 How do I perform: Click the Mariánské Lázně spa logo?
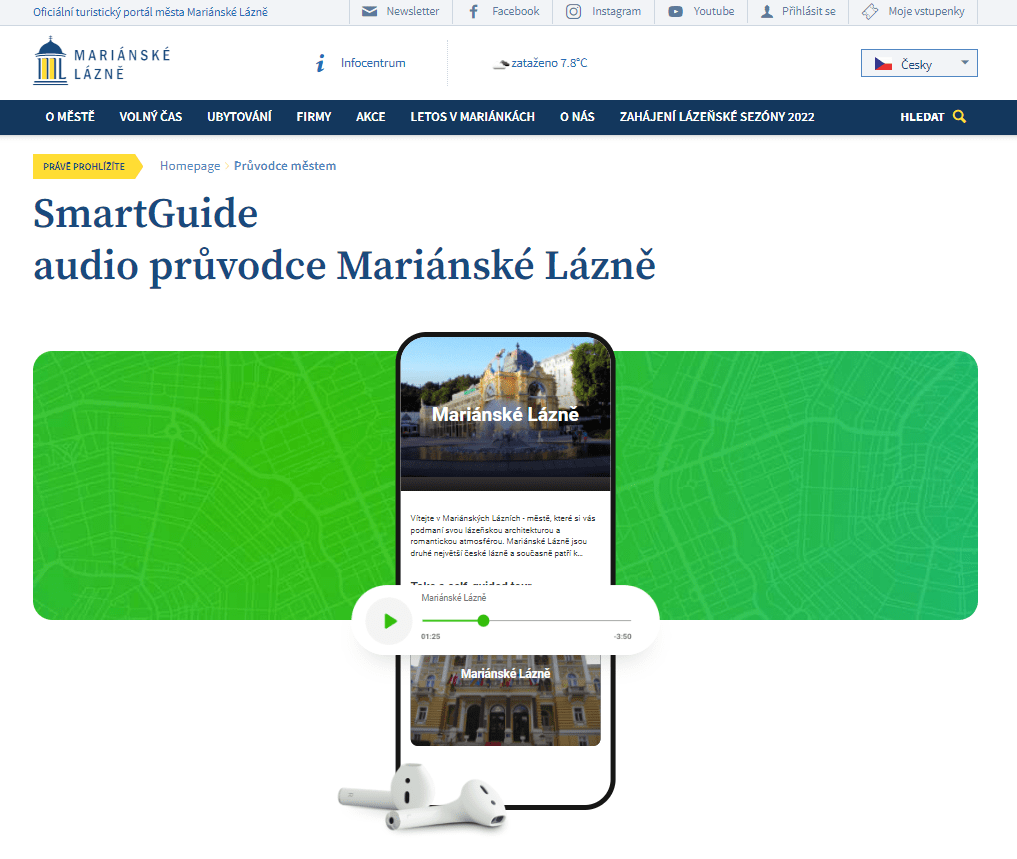click(x=99, y=62)
